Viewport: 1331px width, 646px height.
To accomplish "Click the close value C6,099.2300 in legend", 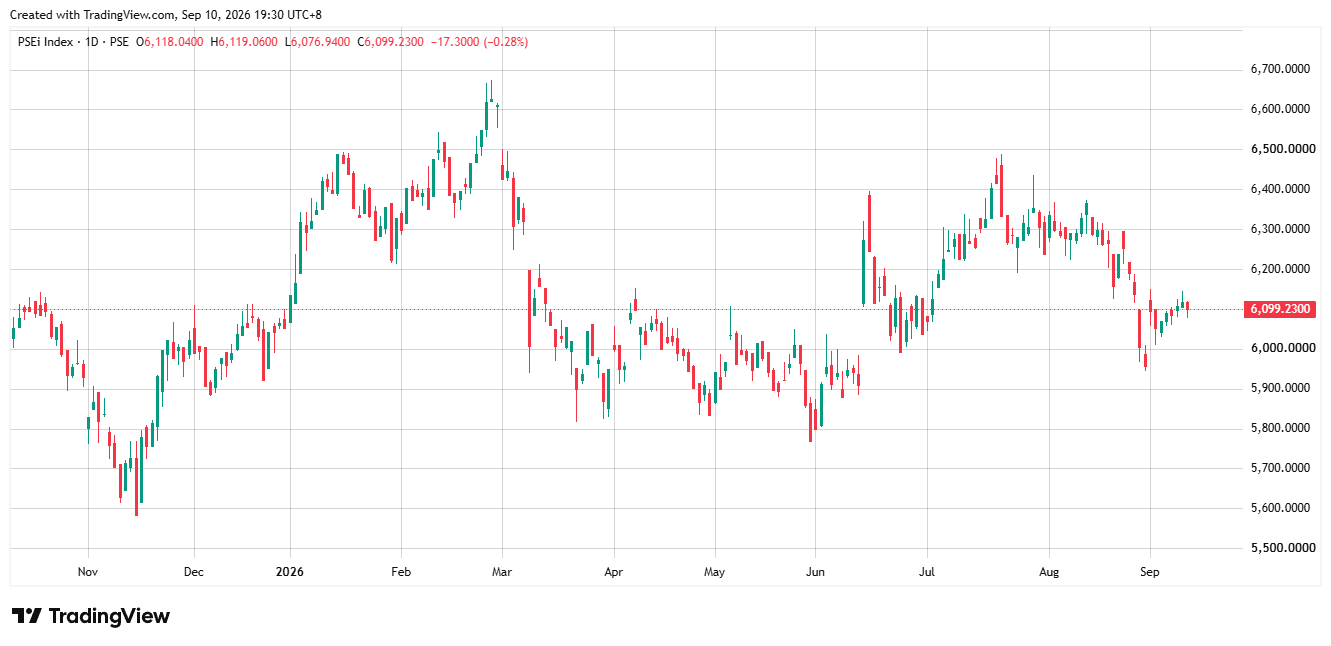I will (393, 42).
